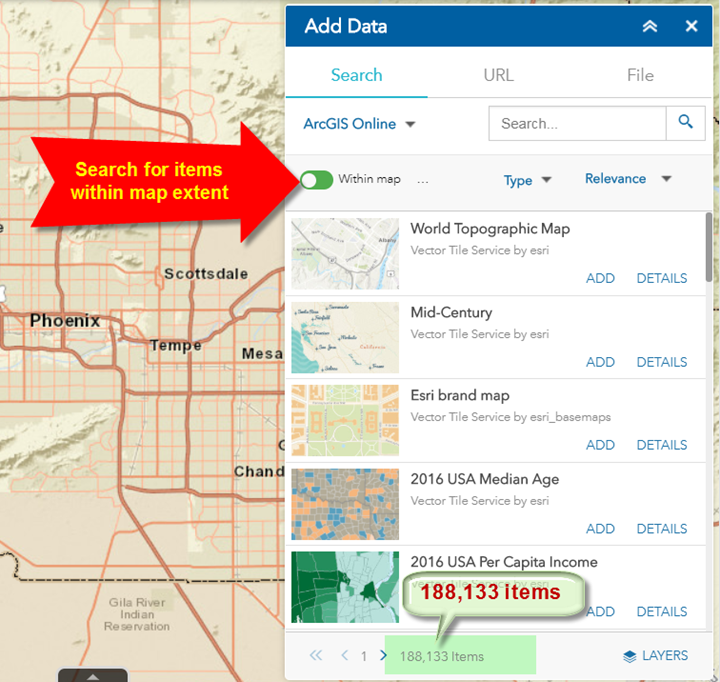This screenshot has height=682, width=720.
Task: Toggle the Within map switch
Action: pyautogui.click(x=317, y=180)
